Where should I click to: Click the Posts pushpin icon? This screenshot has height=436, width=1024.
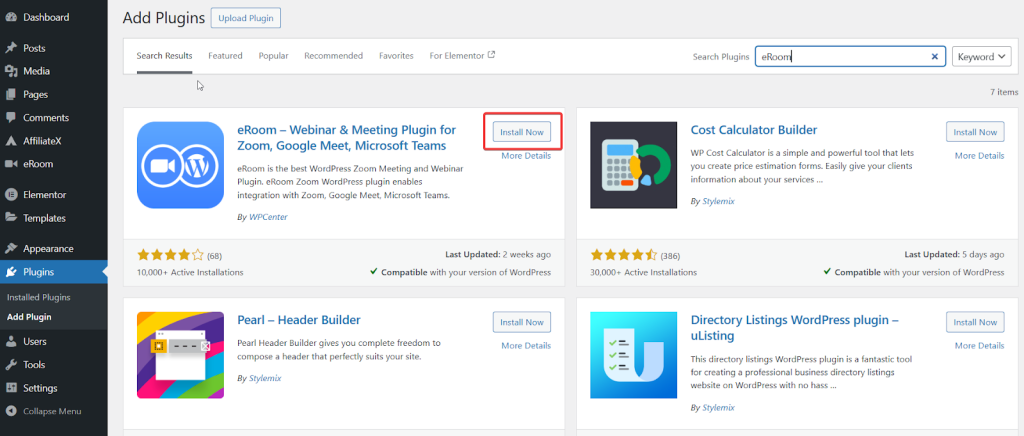10,48
